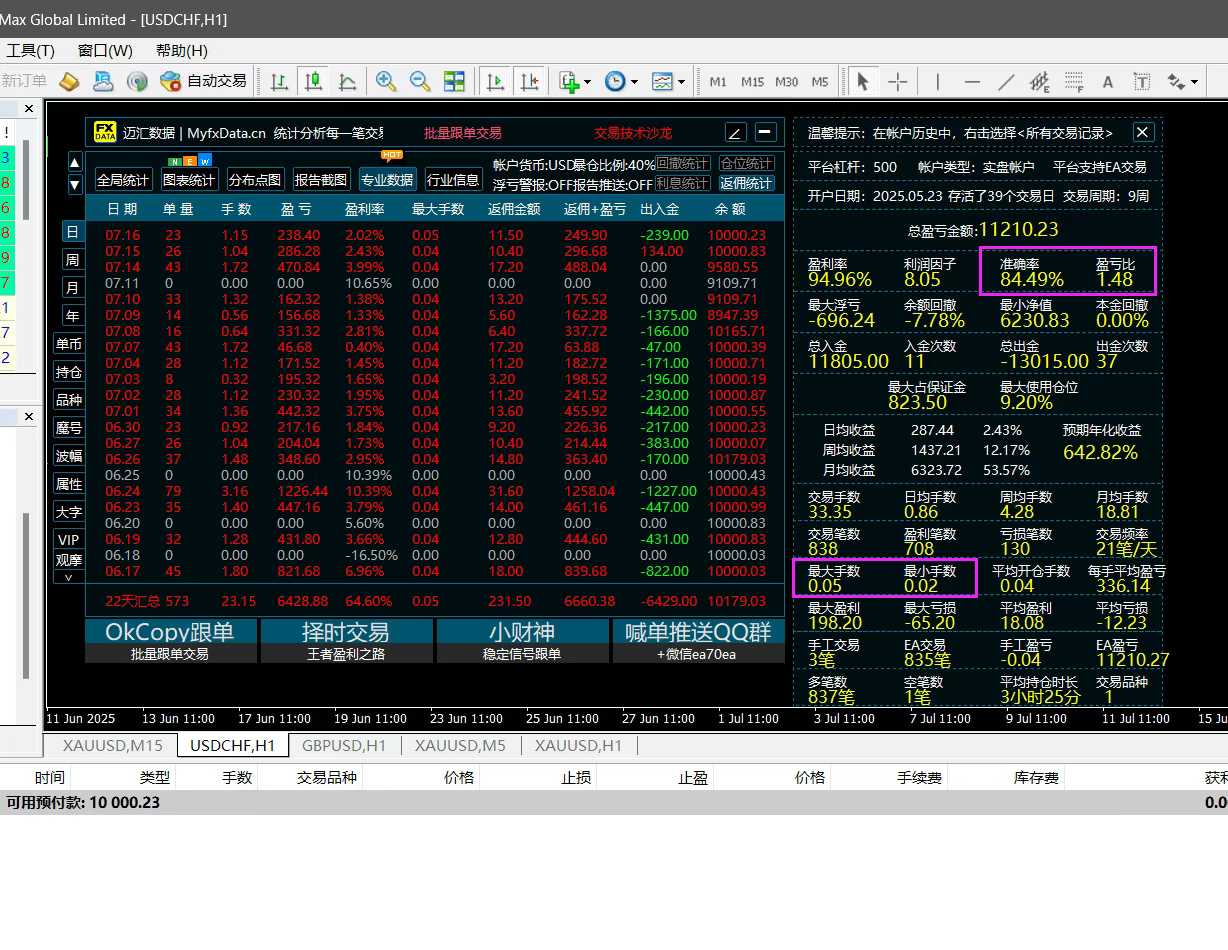1228x950 pixels.
Task: Expand the side tab list chevron
Action: pyautogui.click(x=69, y=578)
